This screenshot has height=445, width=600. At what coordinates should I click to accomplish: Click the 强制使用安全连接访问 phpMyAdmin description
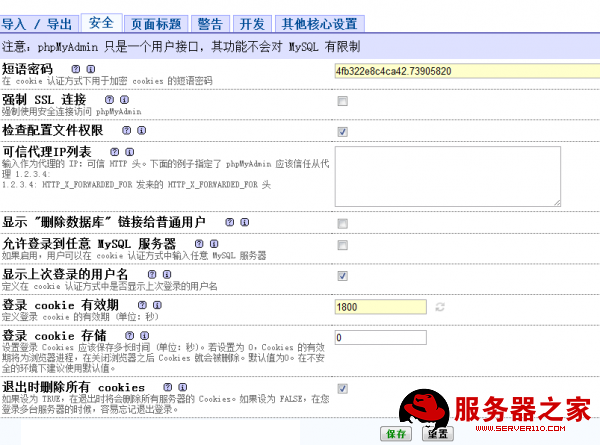click(x=72, y=111)
